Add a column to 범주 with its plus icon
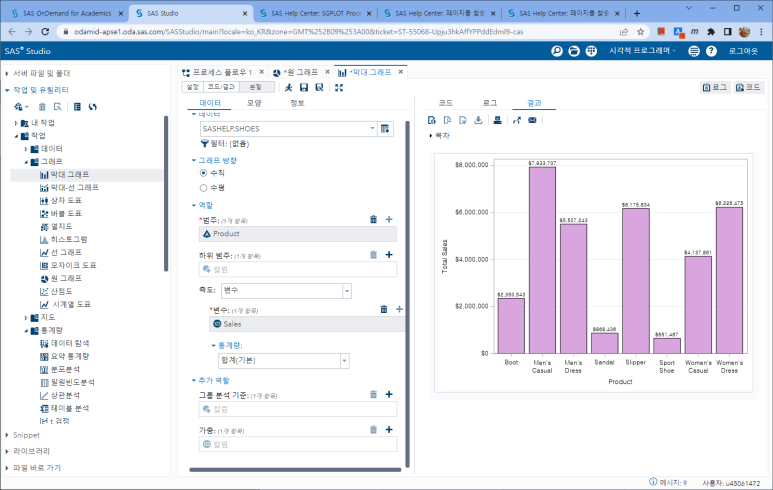This screenshot has height=490, width=773. pos(389,219)
